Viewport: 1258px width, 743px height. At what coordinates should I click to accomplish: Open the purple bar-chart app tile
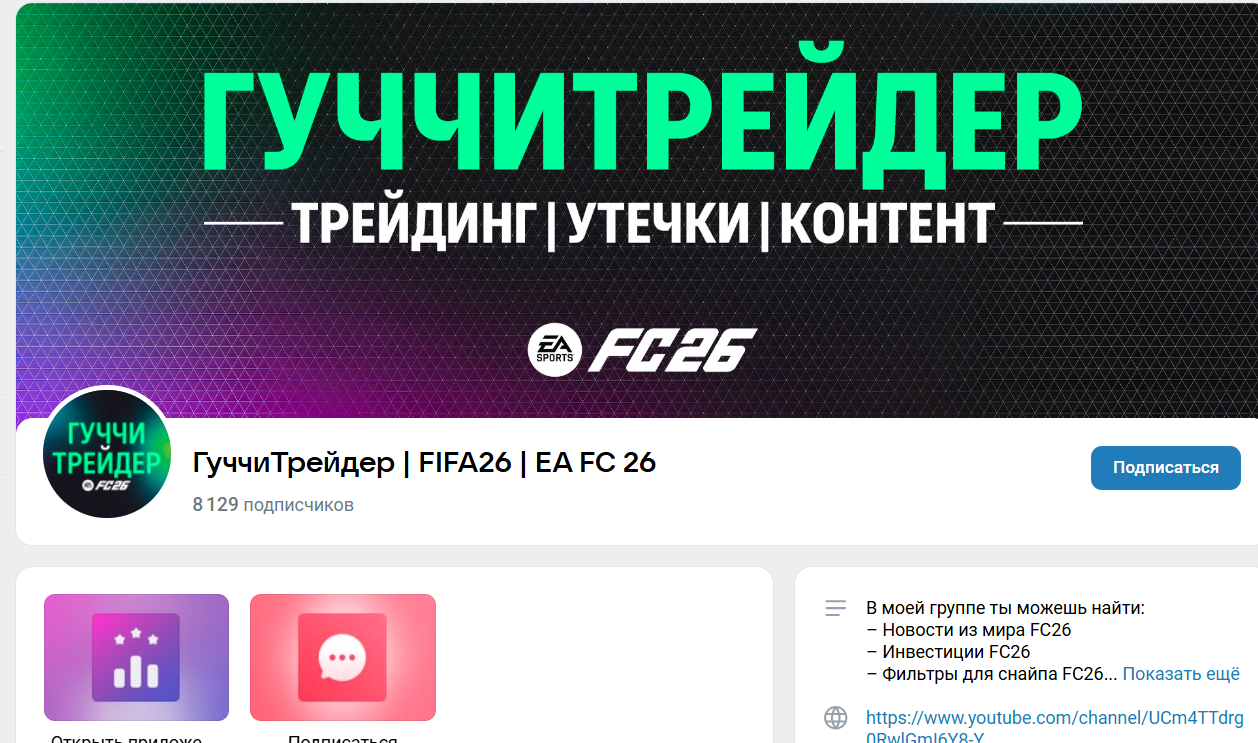[136, 657]
